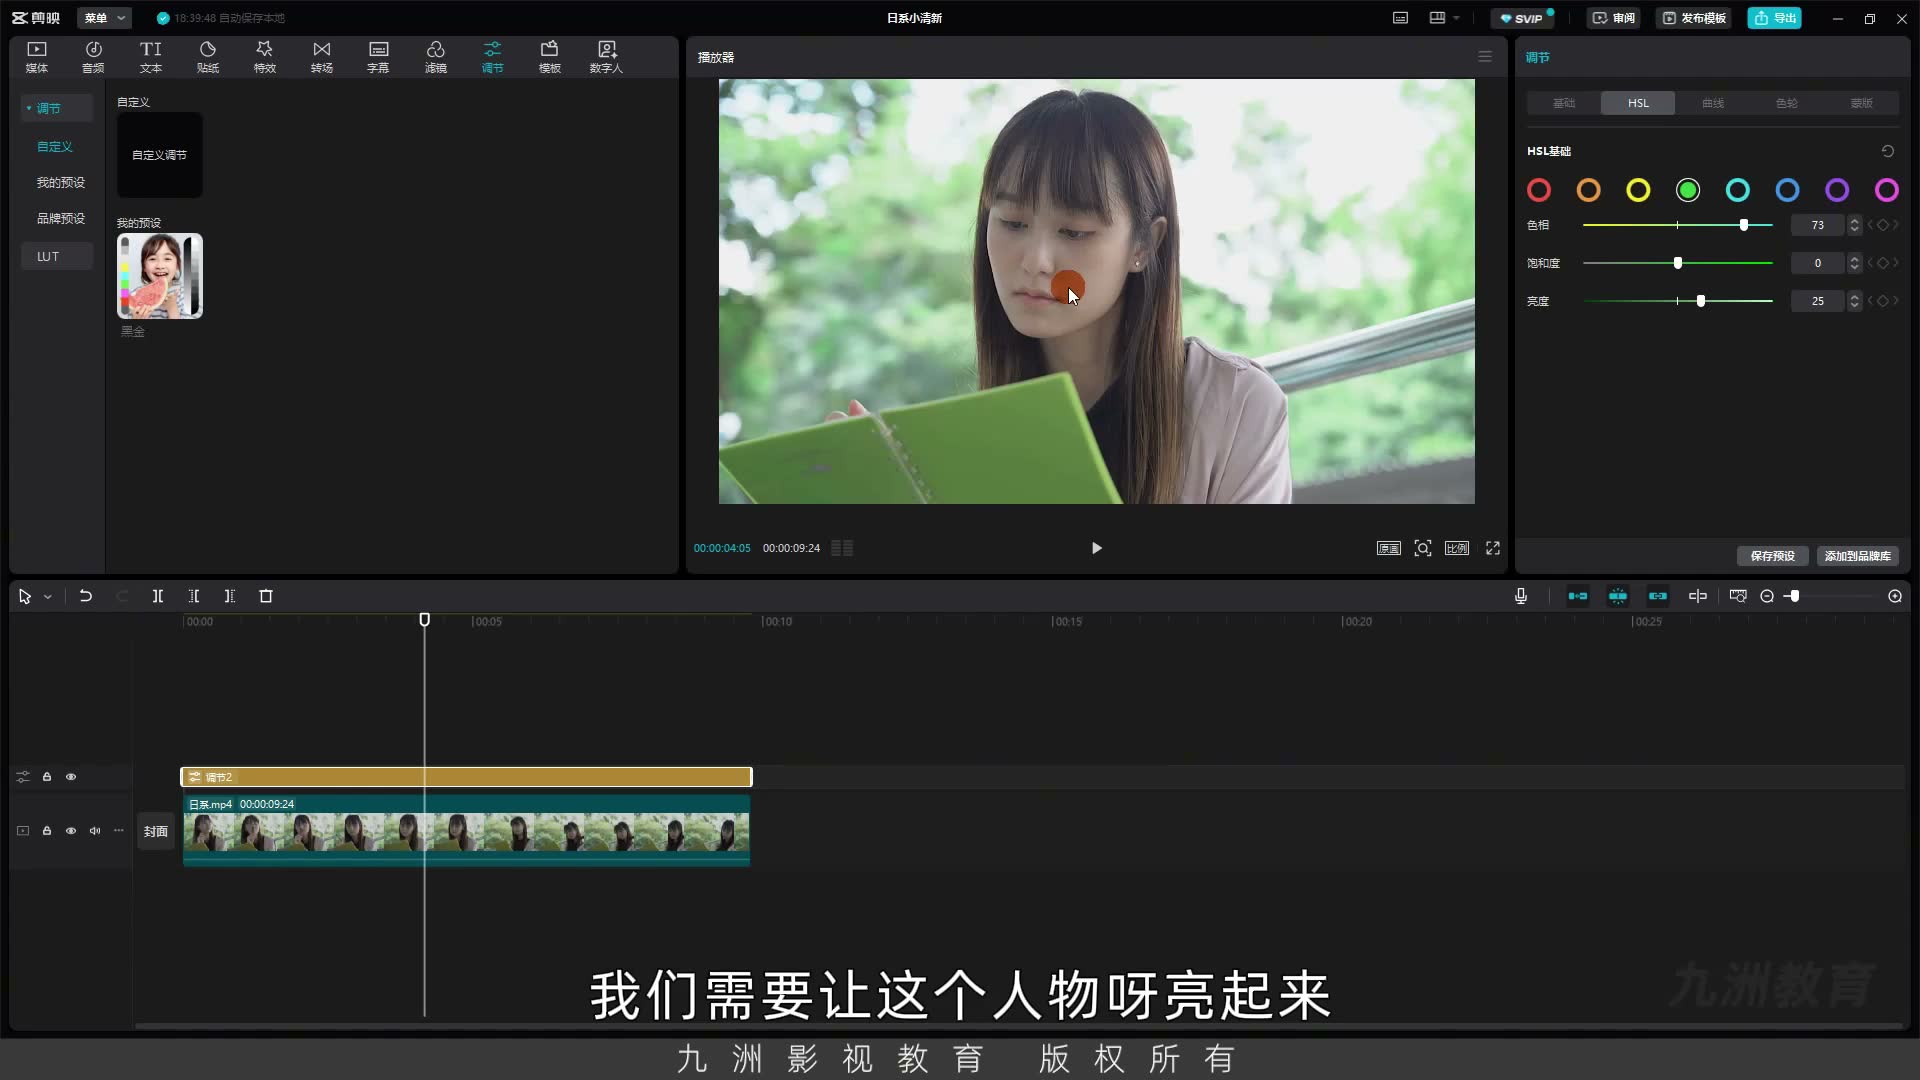Screen dimensions: 1920x1080
Task: Click hue (色相) value stepper arrows
Action: [x=1855, y=225]
